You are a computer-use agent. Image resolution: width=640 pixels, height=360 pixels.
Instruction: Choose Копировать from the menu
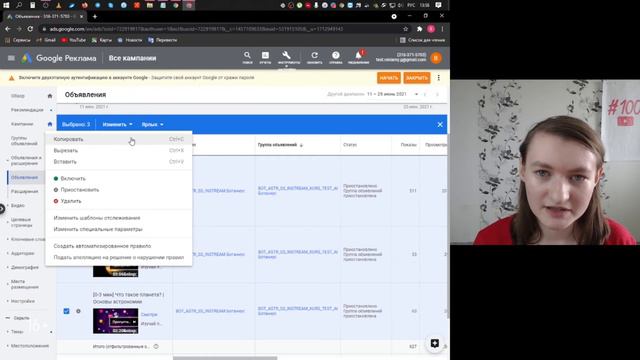pos(118,139)
